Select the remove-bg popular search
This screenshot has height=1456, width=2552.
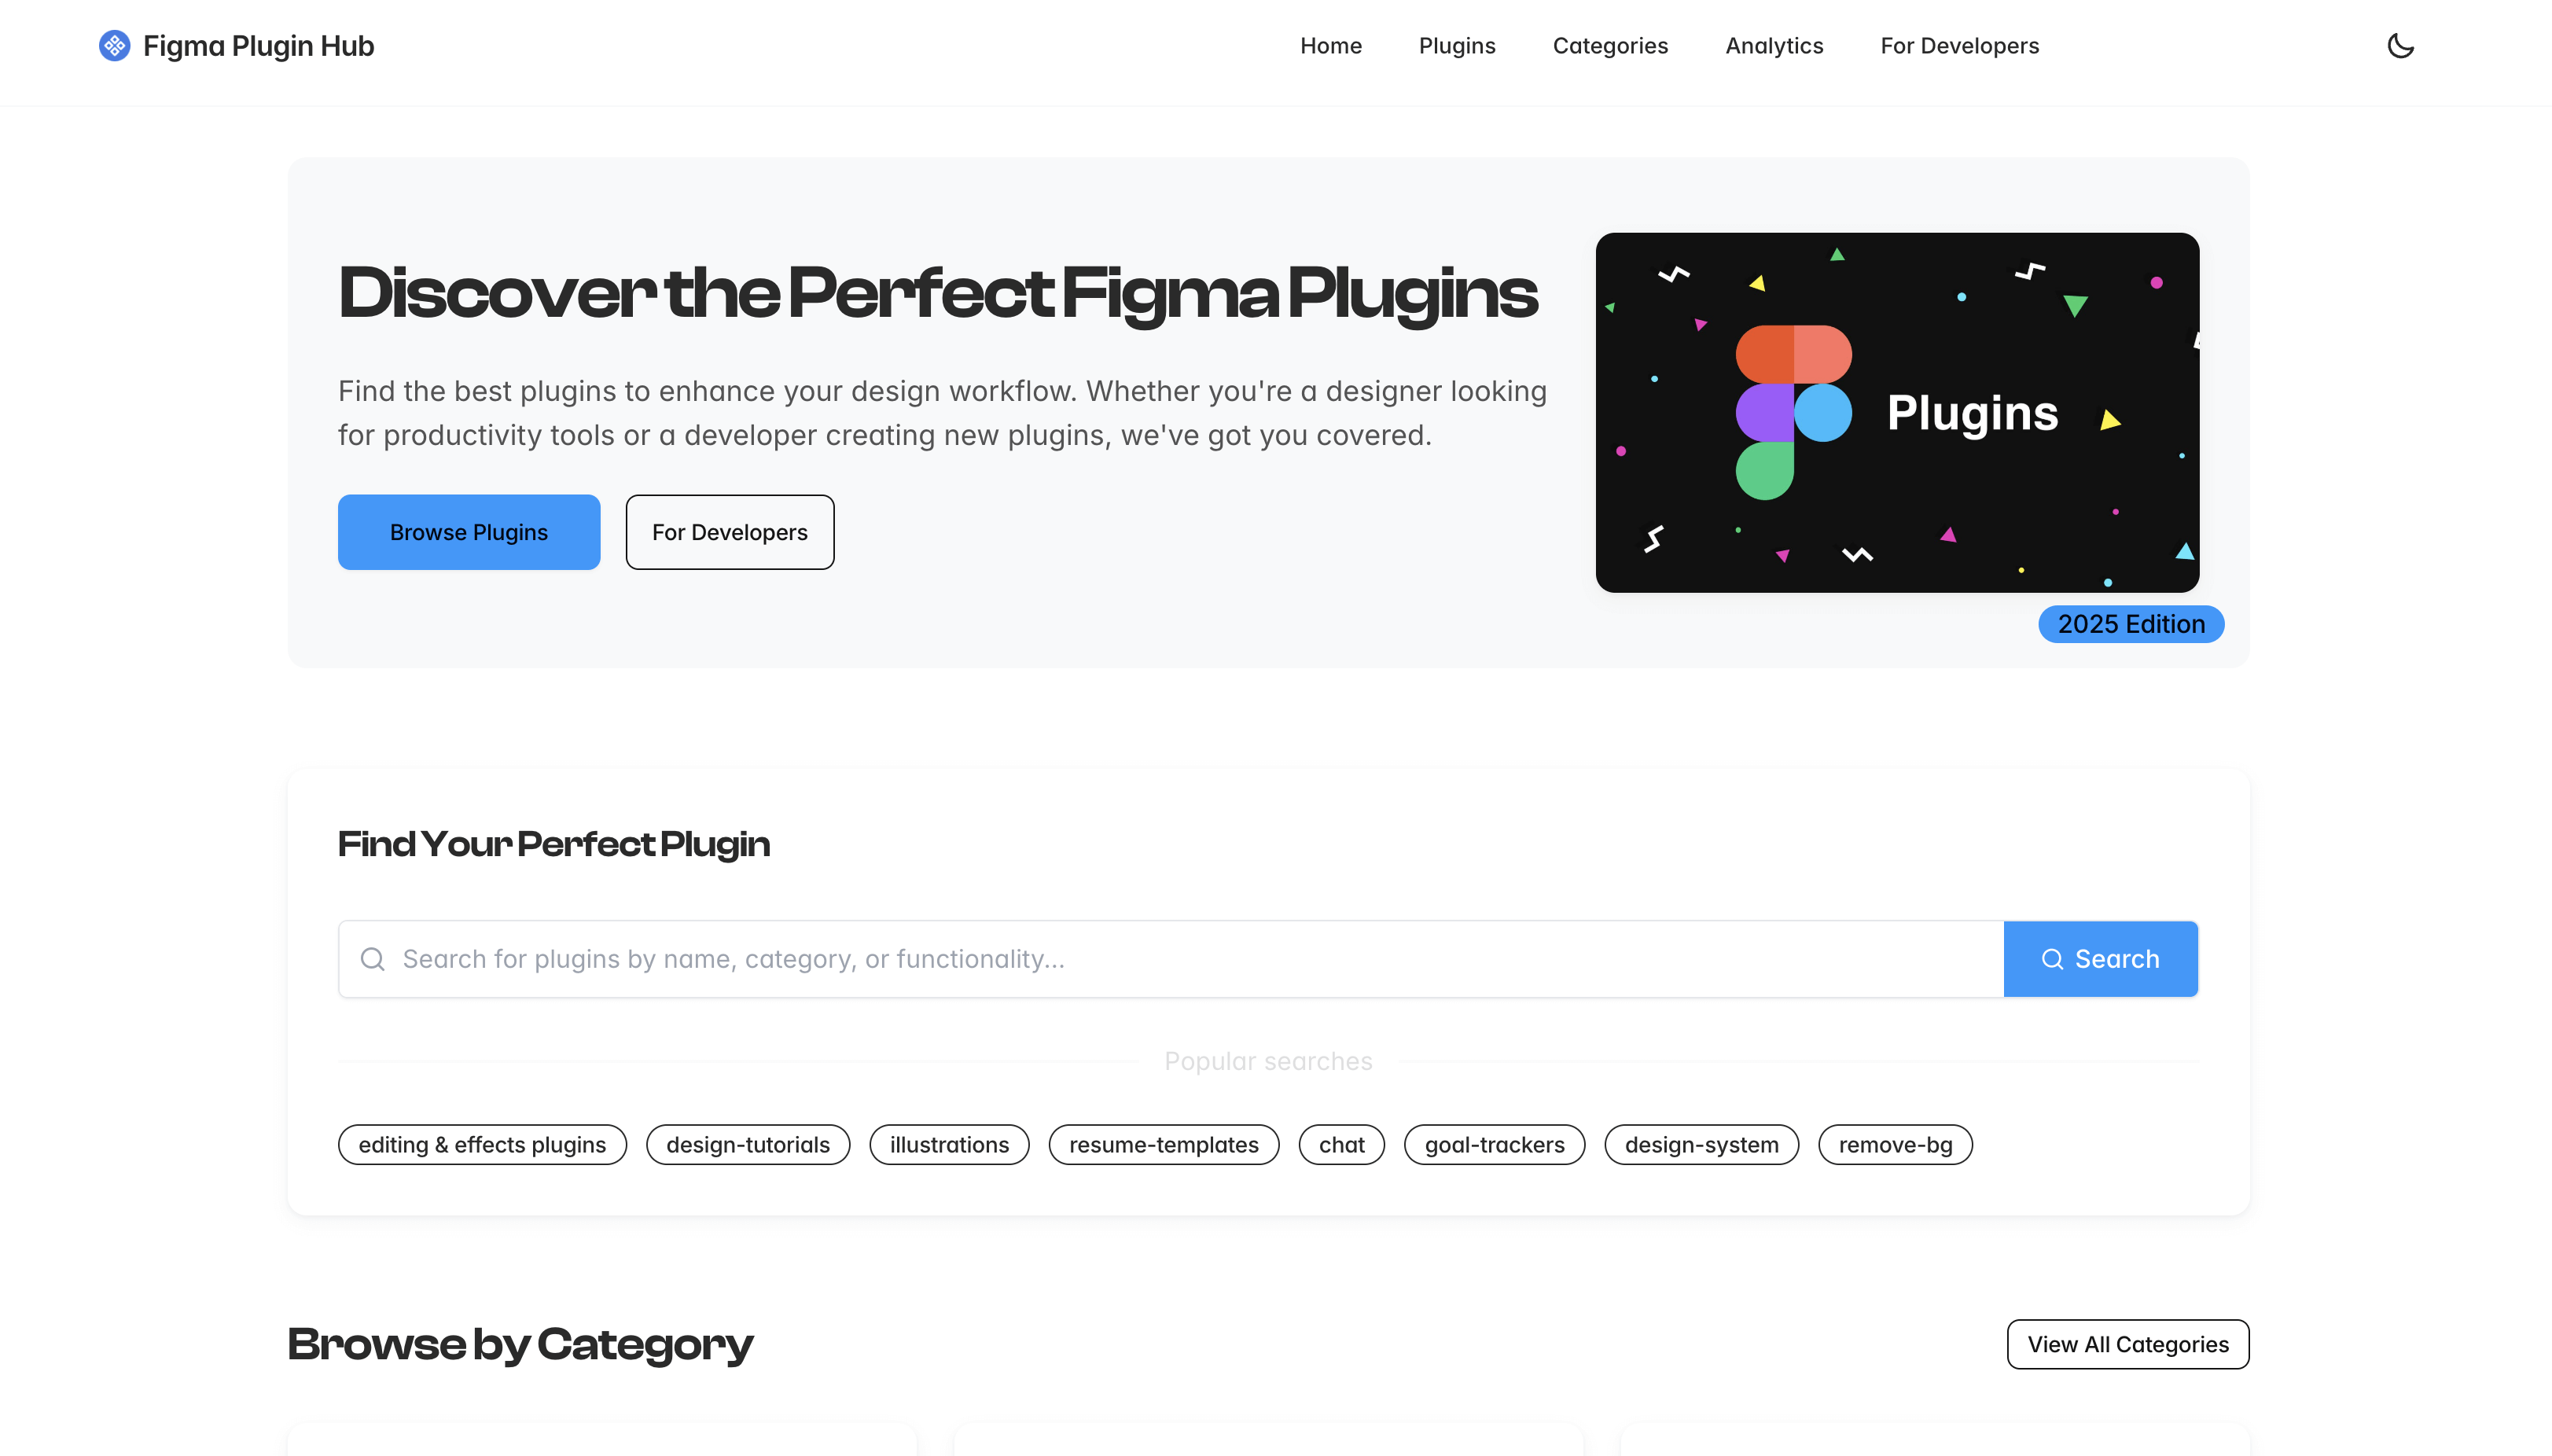[x=1895, y=1144]
